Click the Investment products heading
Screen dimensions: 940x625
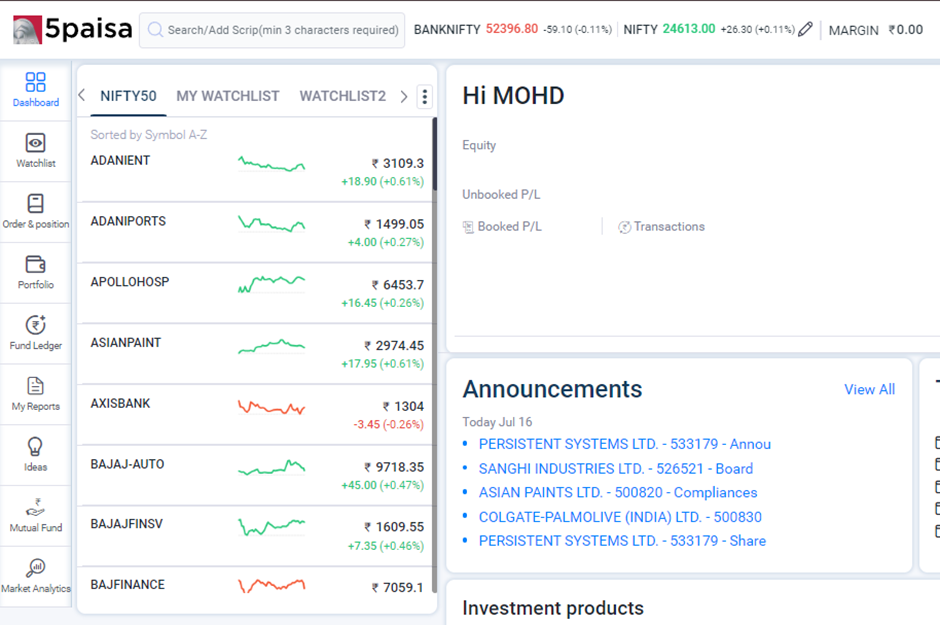pyautogui.click(x=553, y=608)
